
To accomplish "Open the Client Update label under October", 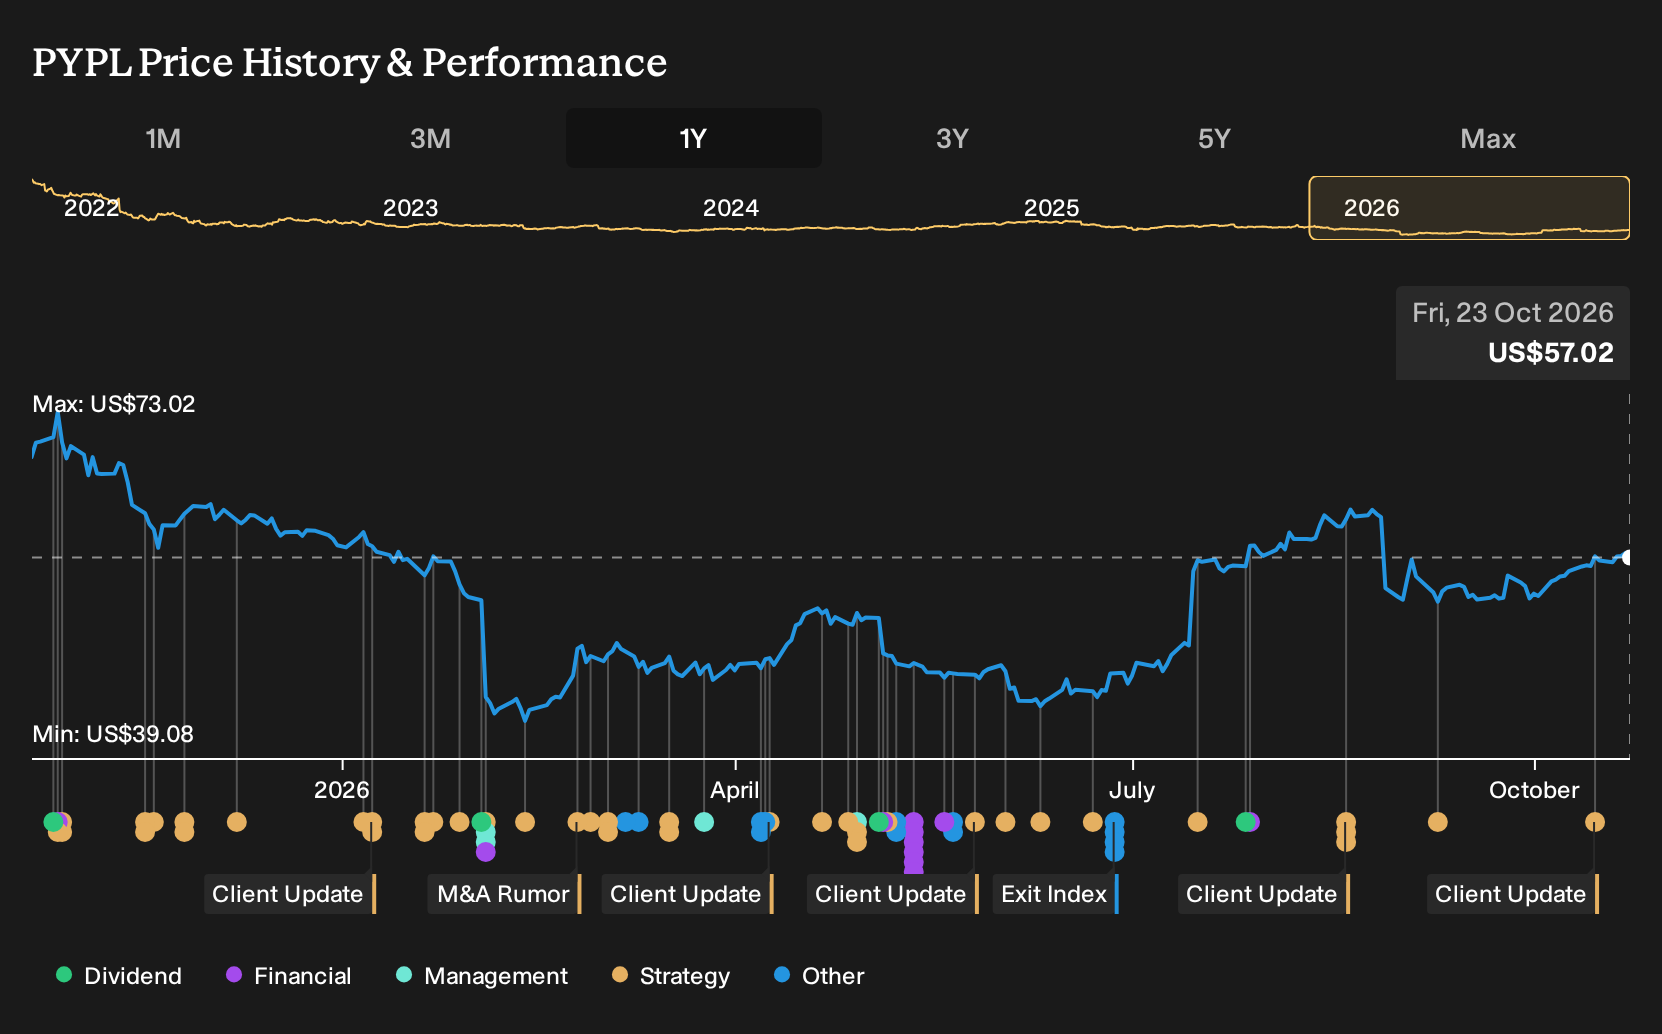I will coord(1513,894).
